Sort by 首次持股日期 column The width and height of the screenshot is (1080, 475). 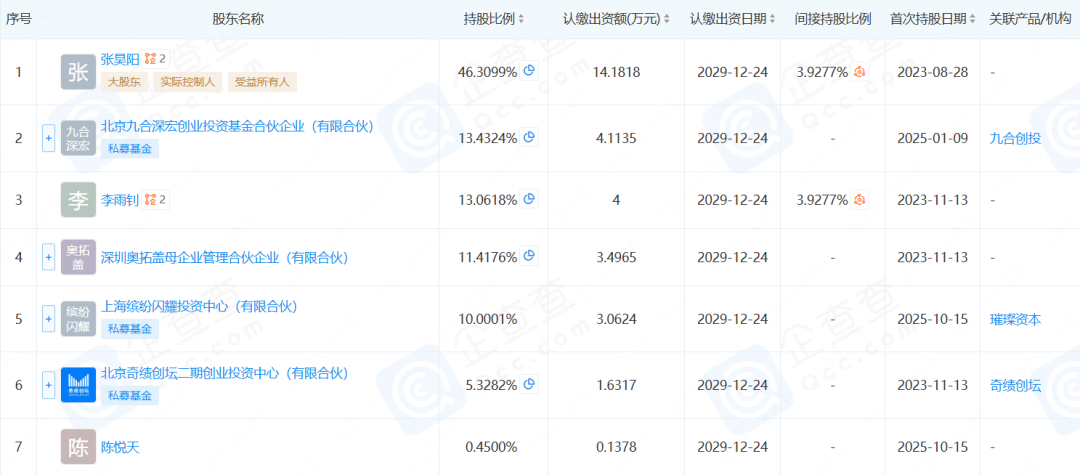coord(972,19)
